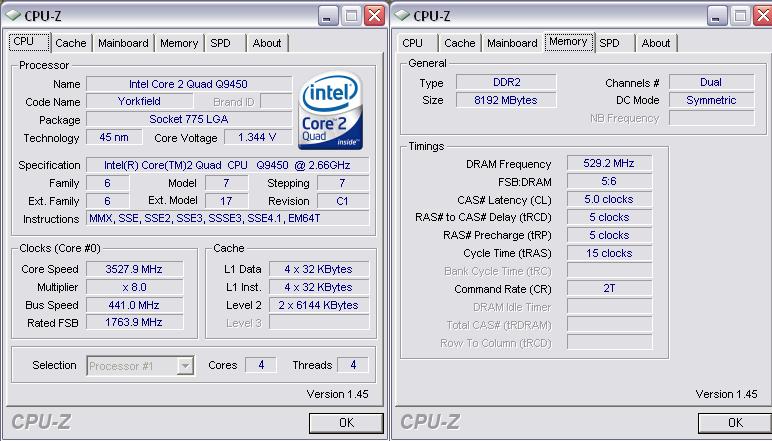Click L1 Inst. cache value

point(319,287)
